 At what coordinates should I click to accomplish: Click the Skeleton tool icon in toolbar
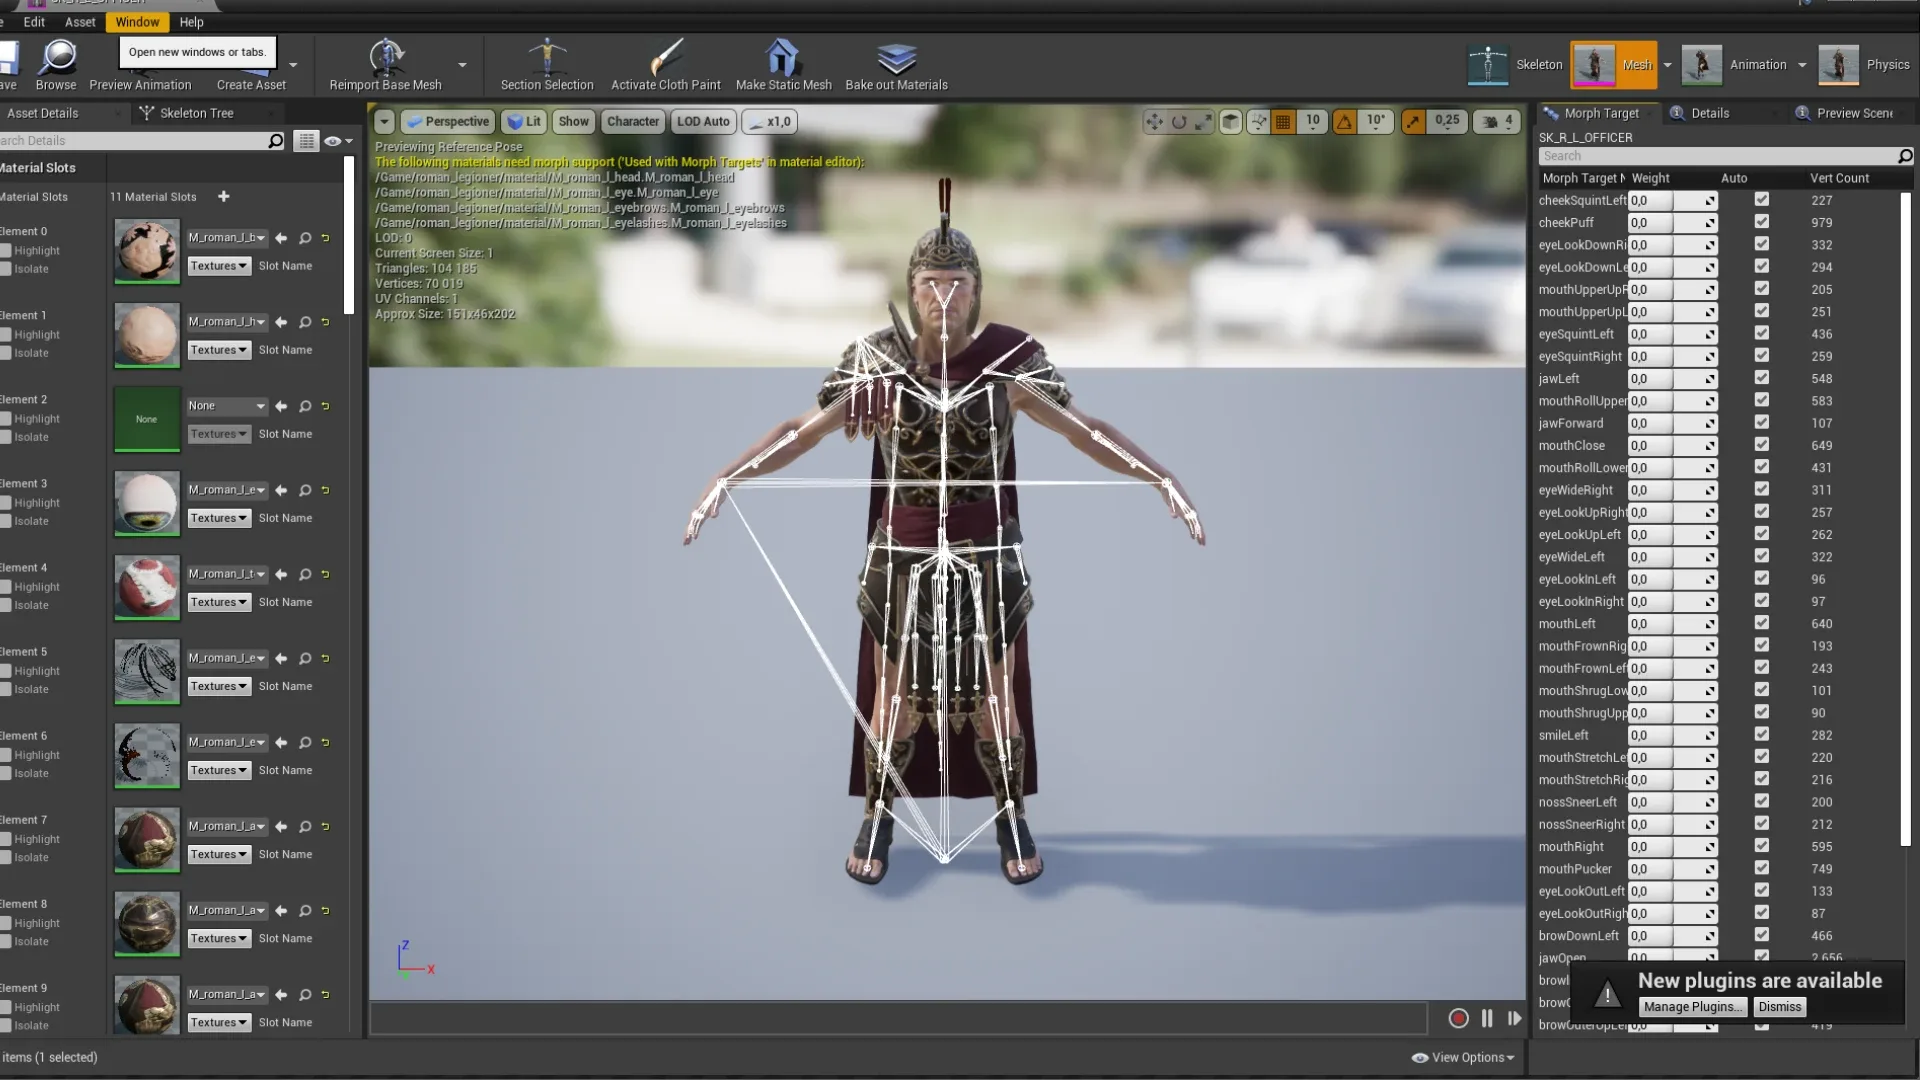click(x=1487, y=63)
